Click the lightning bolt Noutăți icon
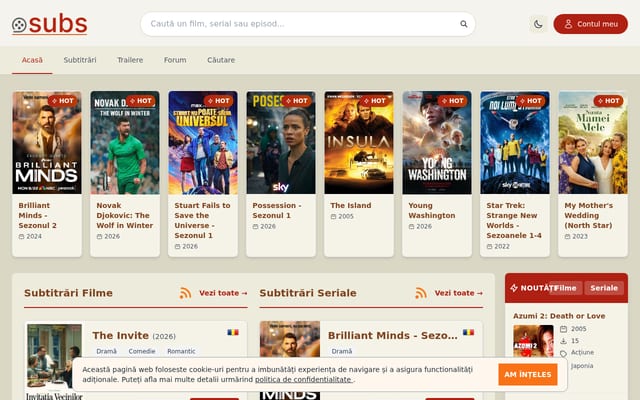Viewport: 640px width, 400px height. pyautogui.click(x=514, y=288)
